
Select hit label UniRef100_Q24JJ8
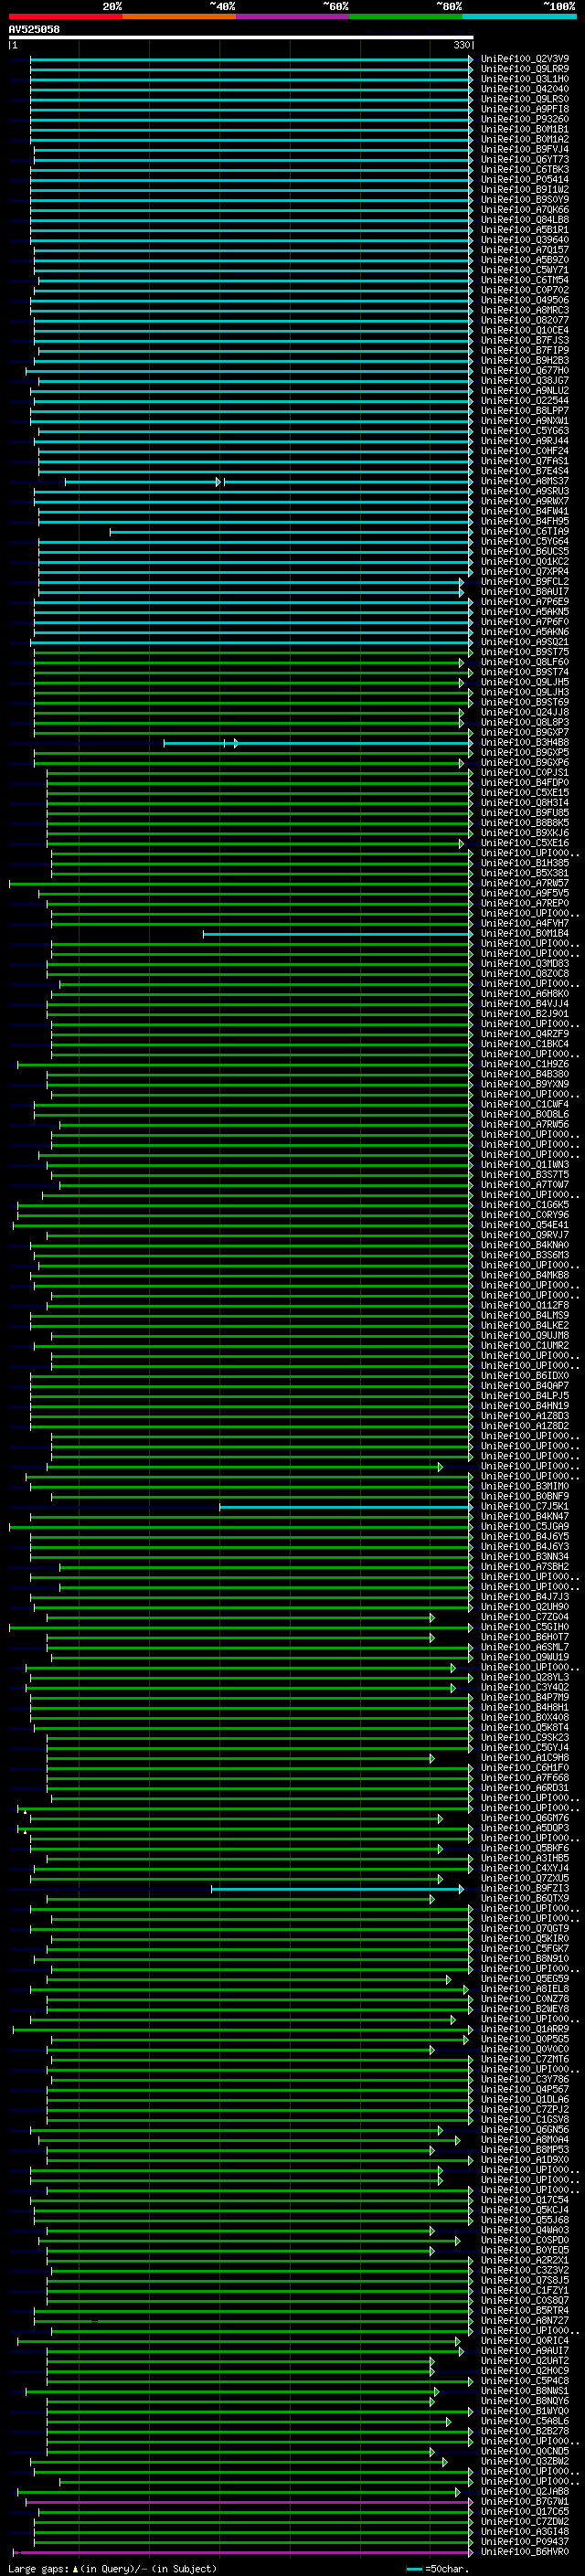coord(525,713)
